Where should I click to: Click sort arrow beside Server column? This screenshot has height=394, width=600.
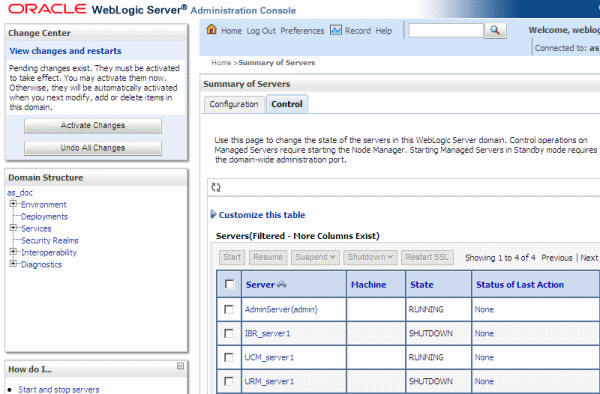pos(282,284)
